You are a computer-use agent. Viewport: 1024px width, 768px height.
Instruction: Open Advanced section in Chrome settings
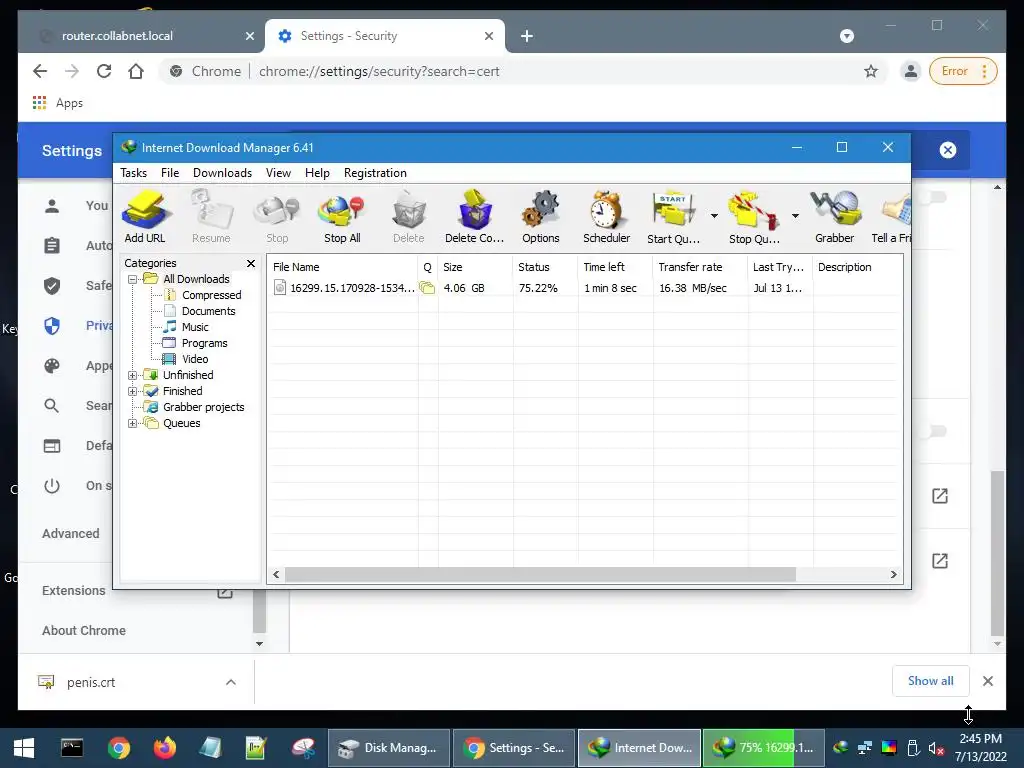pos(71,534)
